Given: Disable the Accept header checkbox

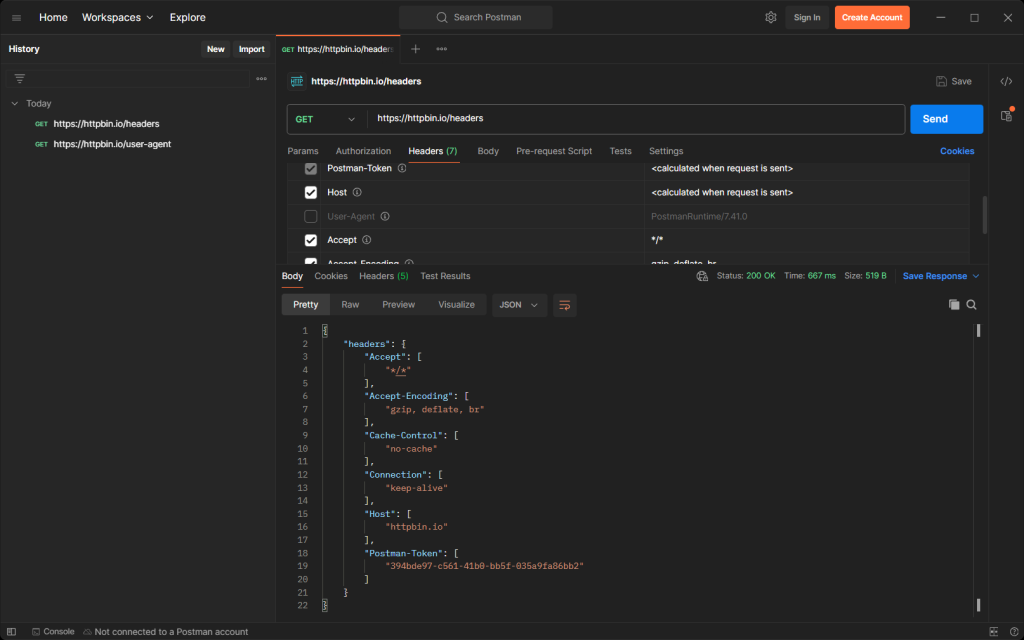Looking at the screenshot, I should pyautogui.click(x=311, y=240).
